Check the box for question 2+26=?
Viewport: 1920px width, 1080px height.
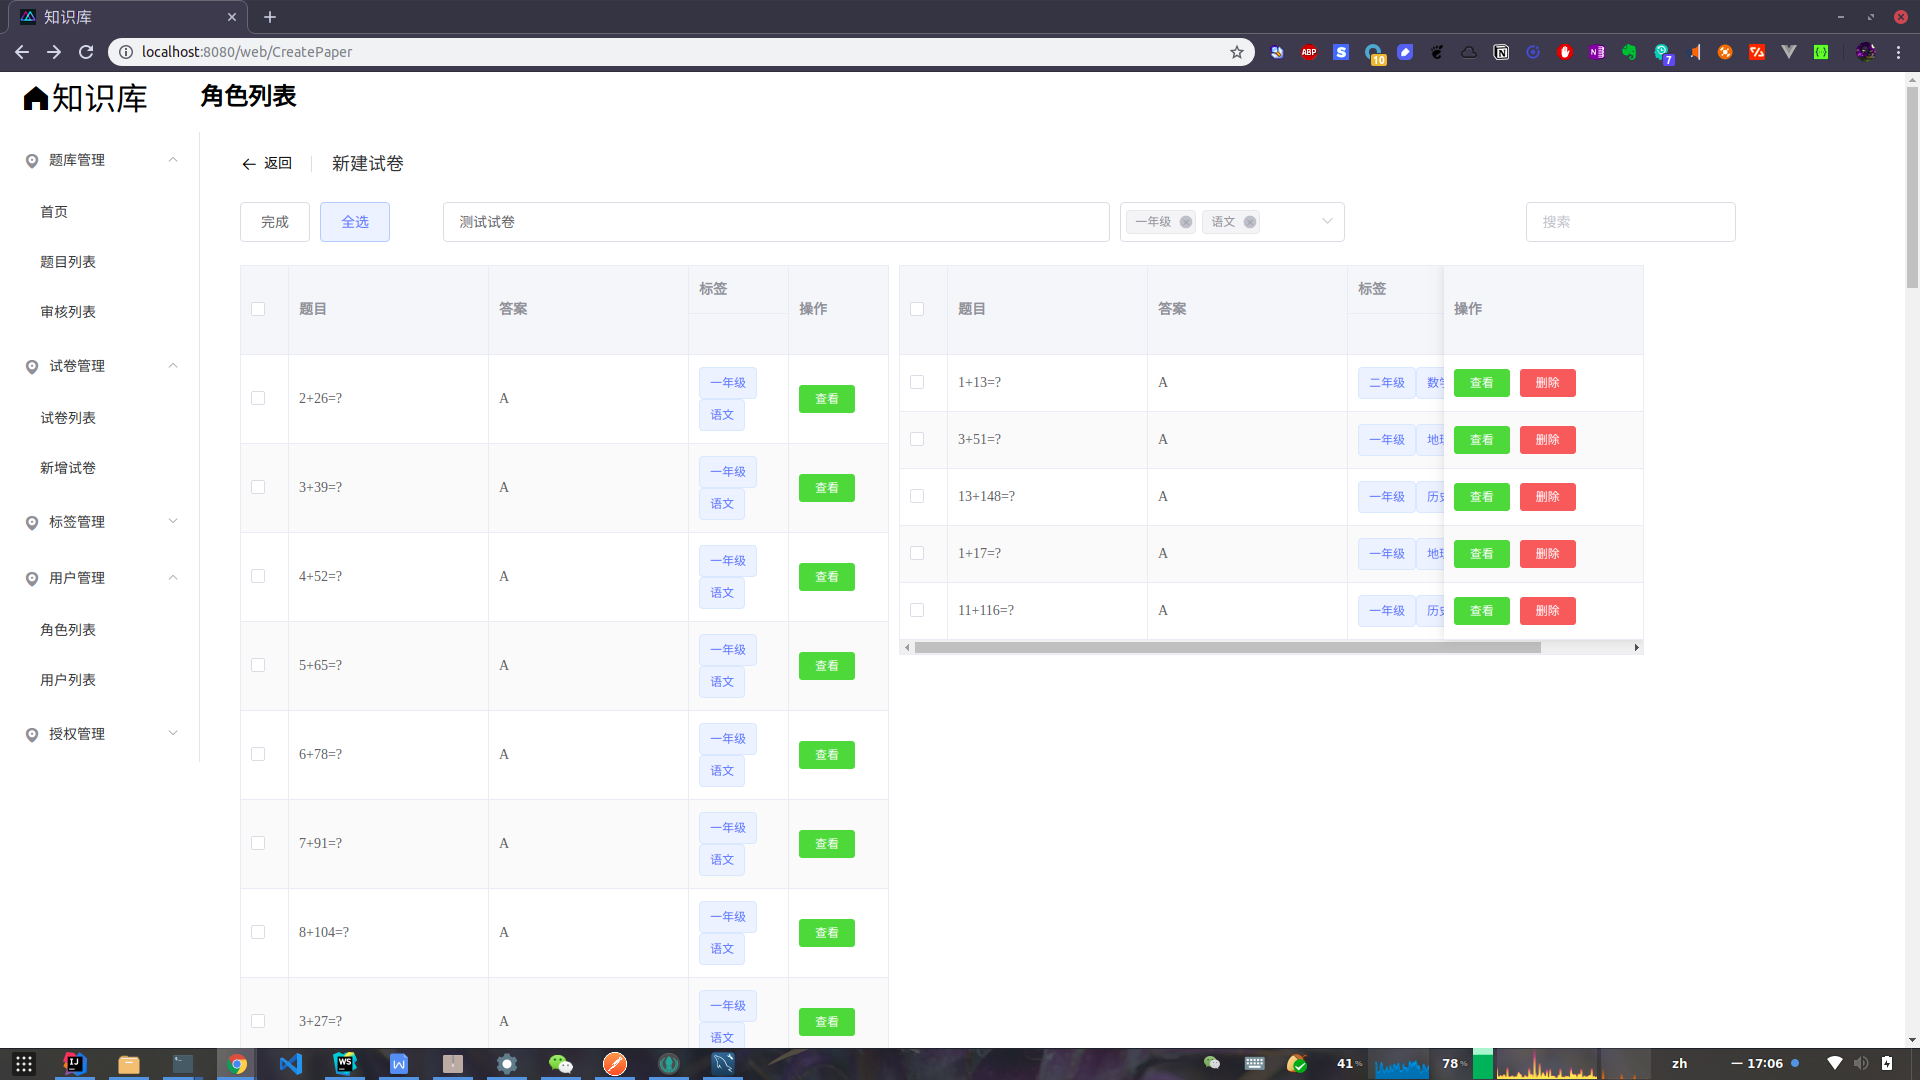pos(258,398)
